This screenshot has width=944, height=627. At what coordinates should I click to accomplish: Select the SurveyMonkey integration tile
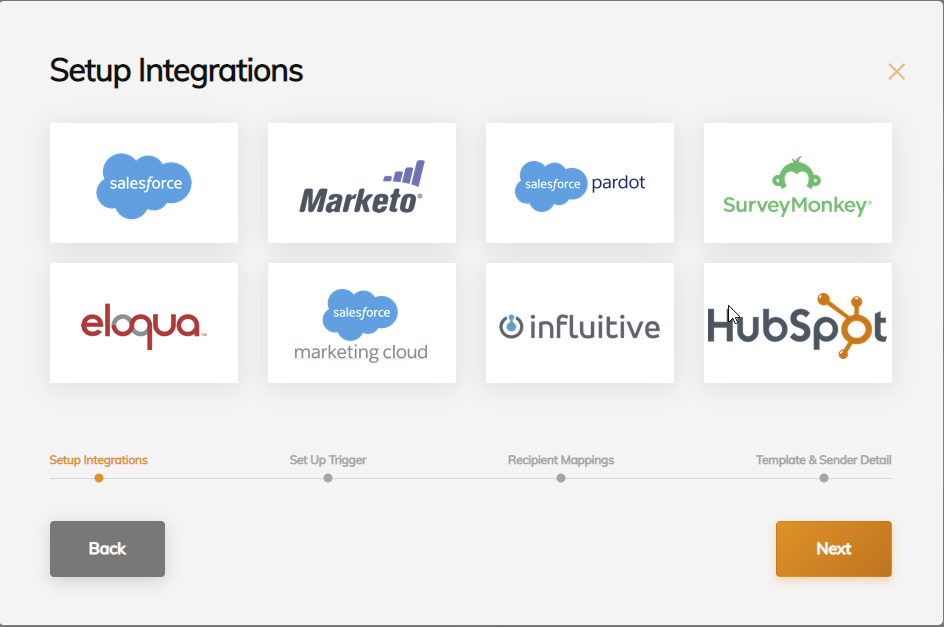click(798, 183)
